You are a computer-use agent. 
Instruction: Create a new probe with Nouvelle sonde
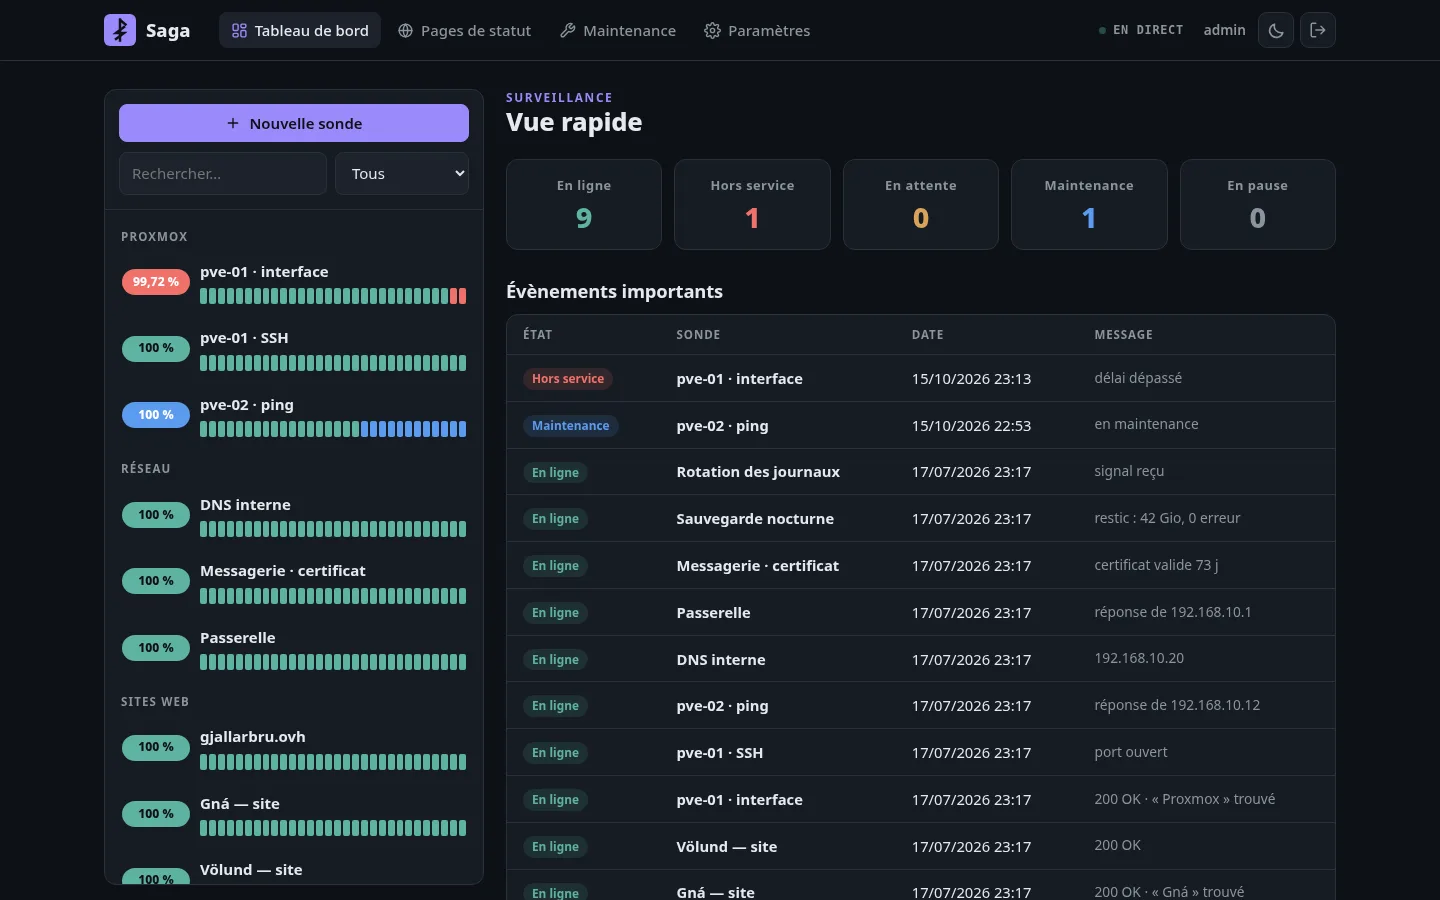pos(294,123)
